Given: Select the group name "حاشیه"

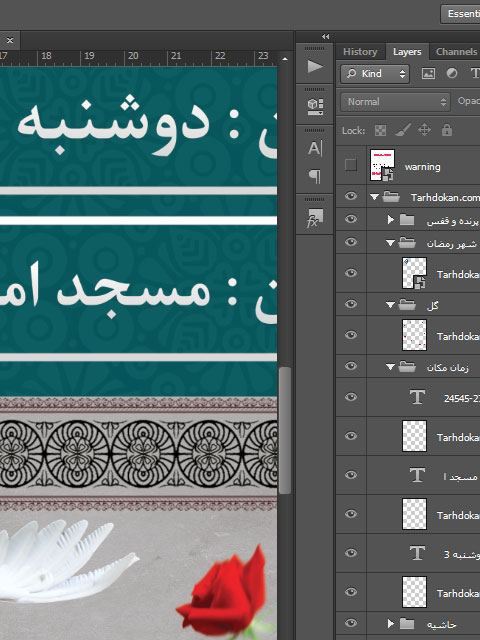Looking at the screenshot, I should point(441,624).
